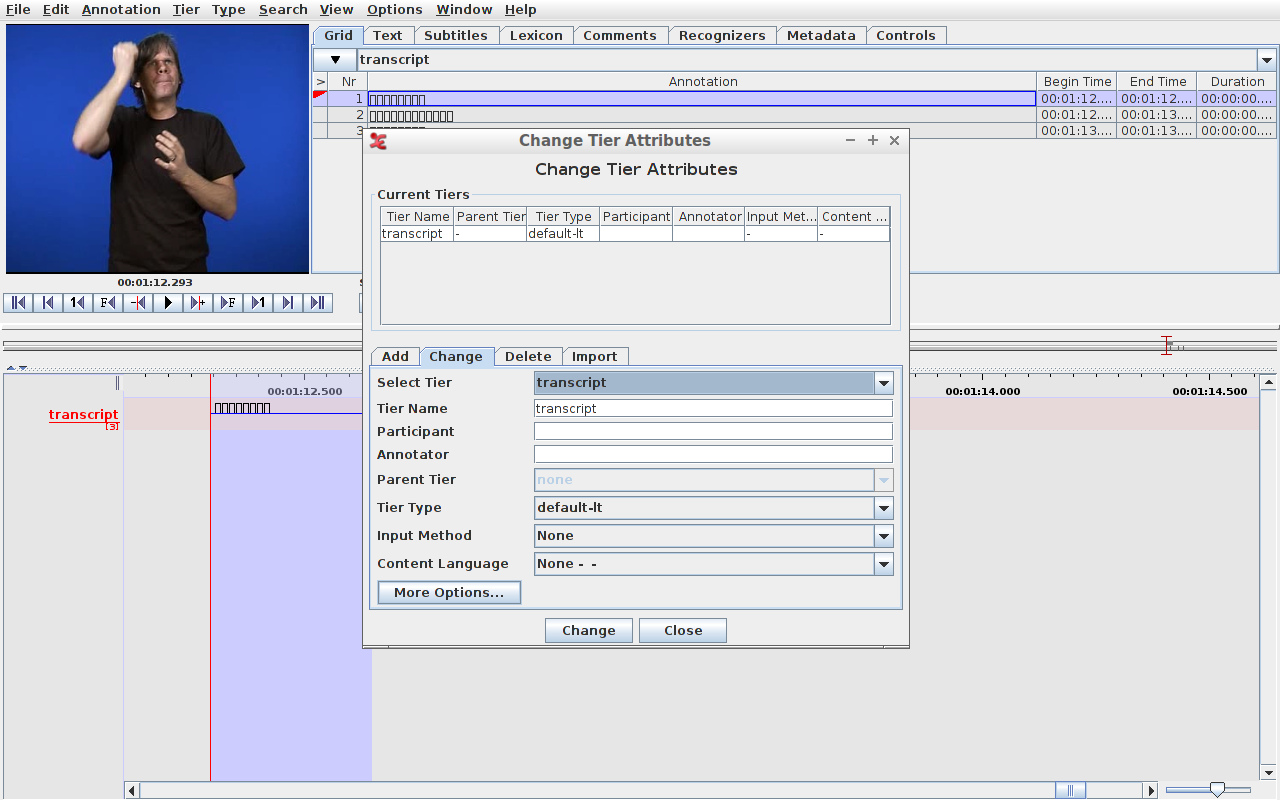Start media playback with the play button

tap(168, 303)
